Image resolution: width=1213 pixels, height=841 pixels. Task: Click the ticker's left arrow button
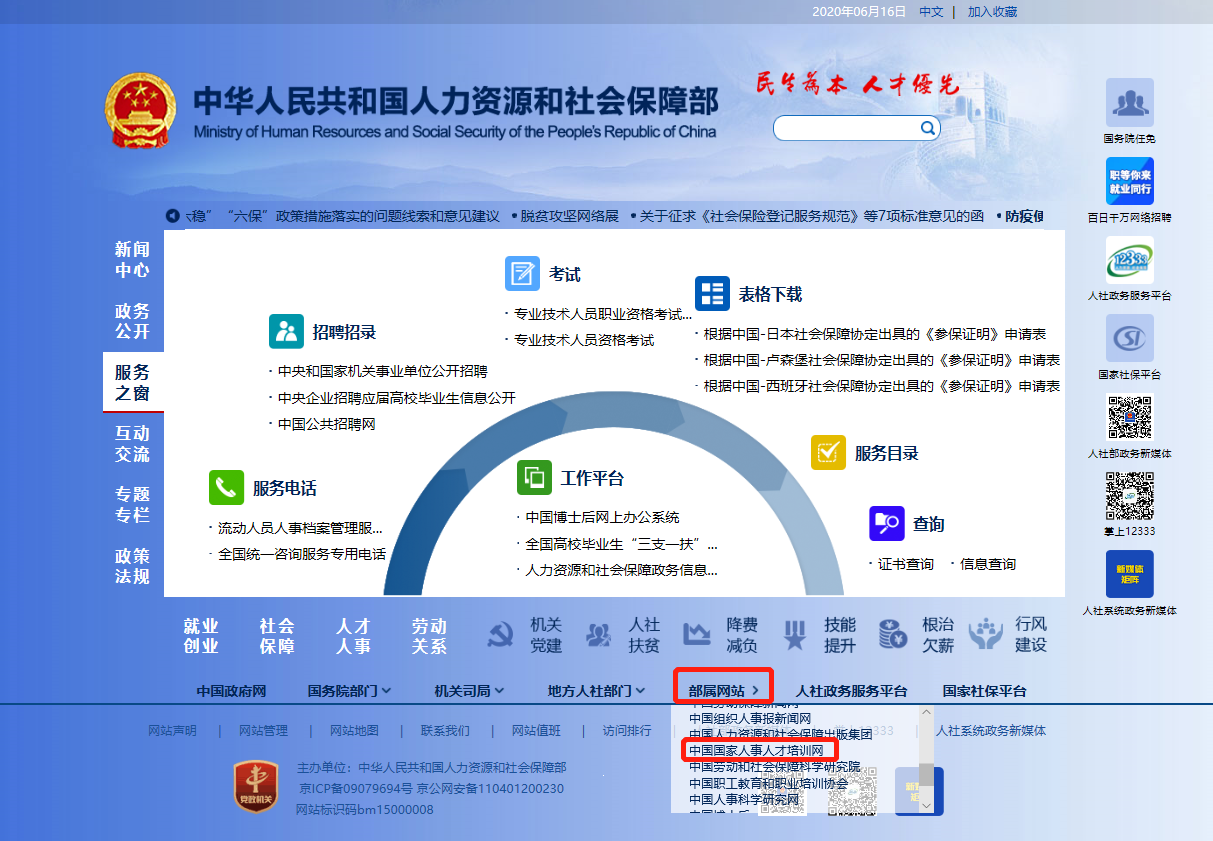[173, 216]
